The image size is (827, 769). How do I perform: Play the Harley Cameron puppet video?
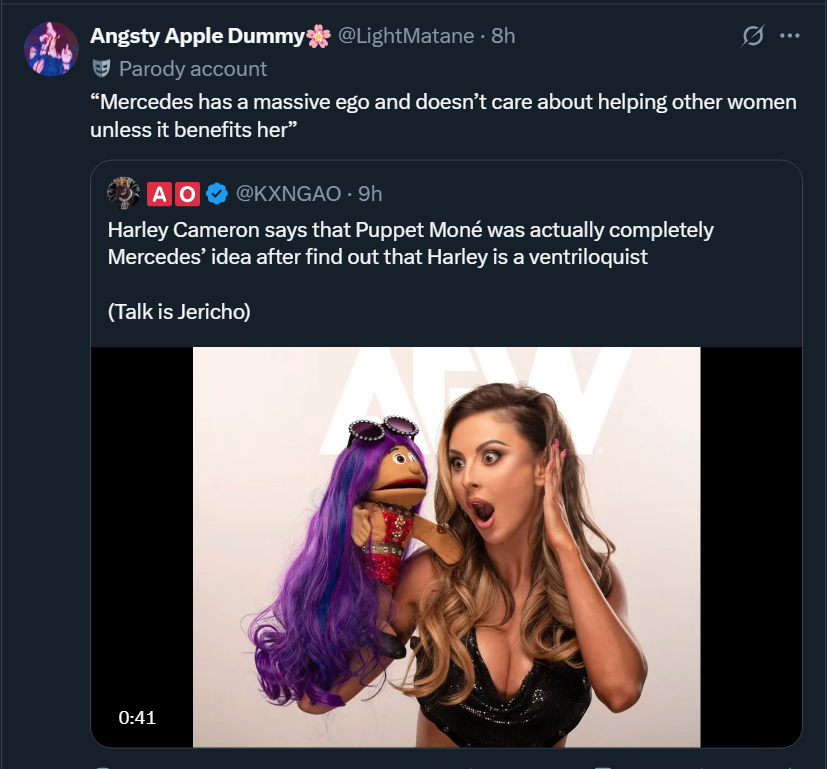tap(446, 547)
